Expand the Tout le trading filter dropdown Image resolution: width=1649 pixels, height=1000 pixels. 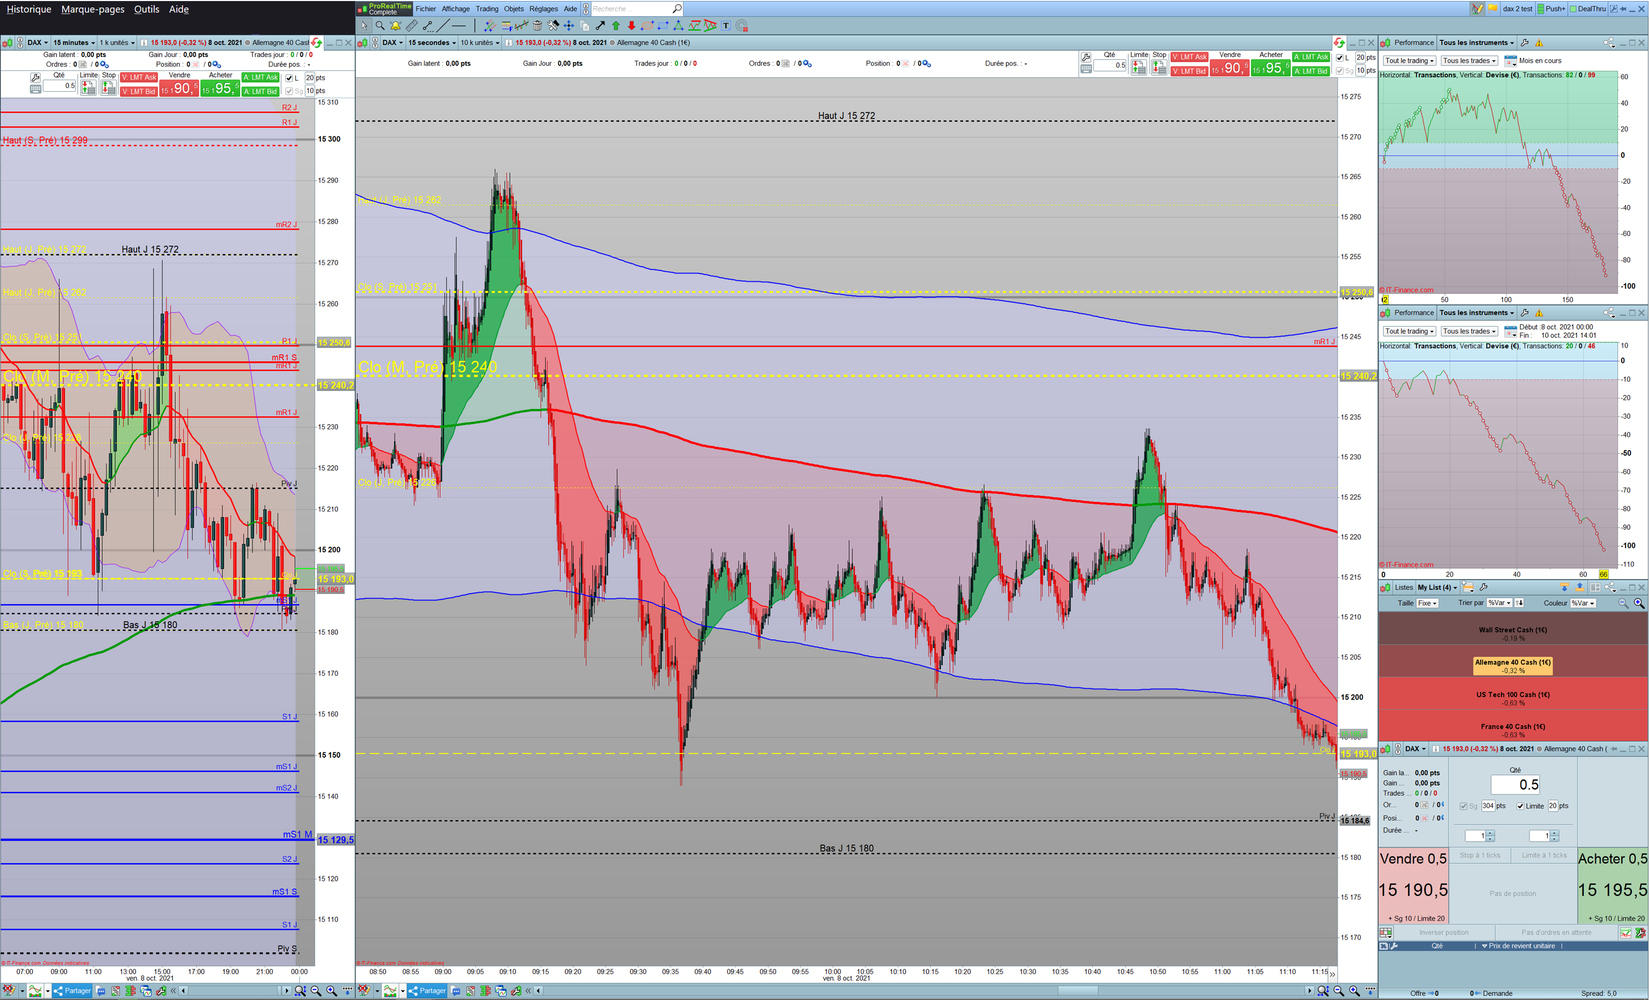[1409, 61]
